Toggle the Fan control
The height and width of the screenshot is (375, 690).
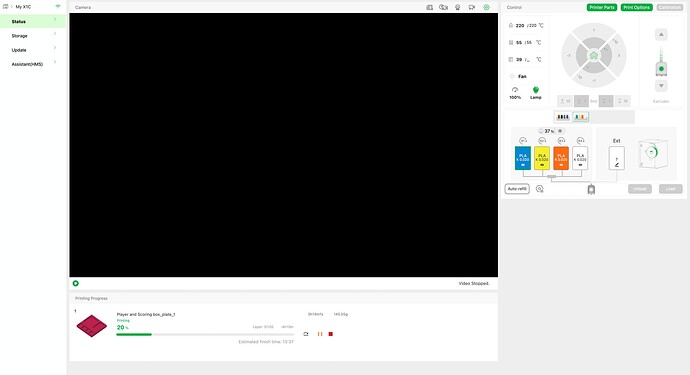[x=518, y=76]
